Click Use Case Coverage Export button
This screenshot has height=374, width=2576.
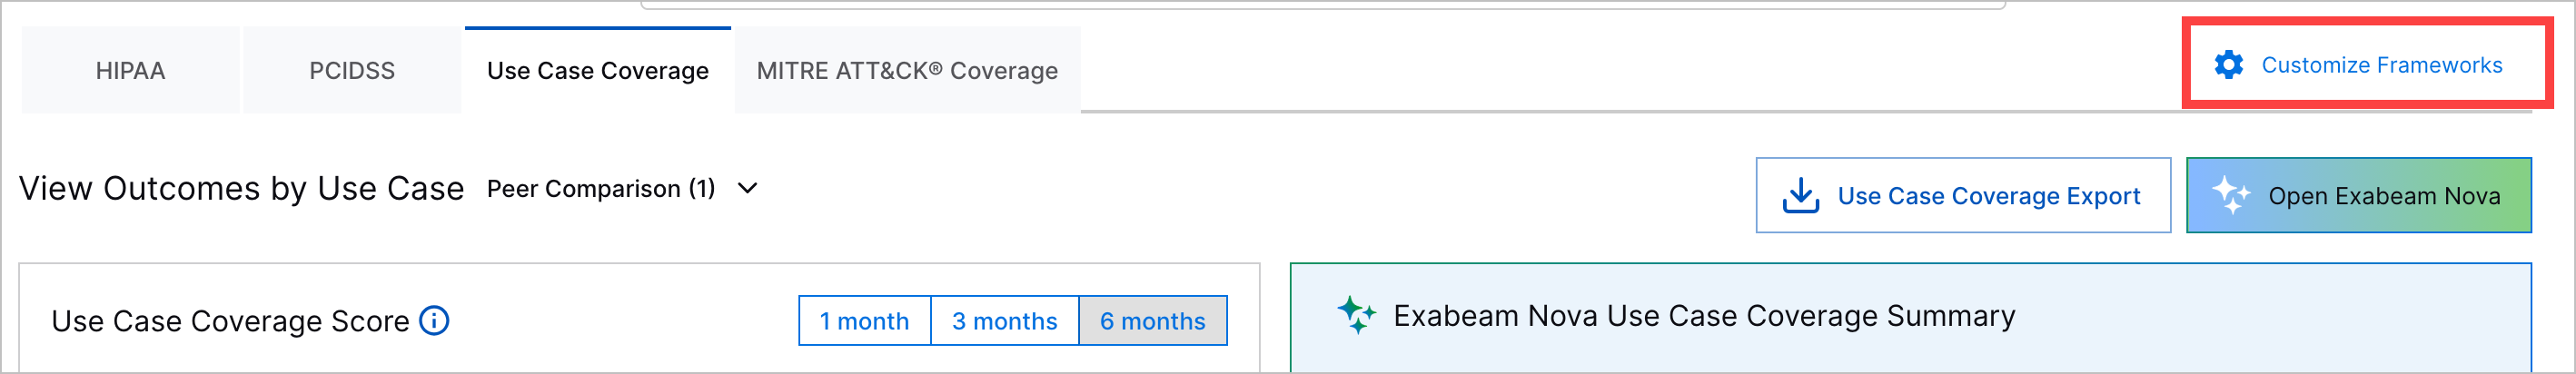pyautogui.click(x=1963, y=196)
